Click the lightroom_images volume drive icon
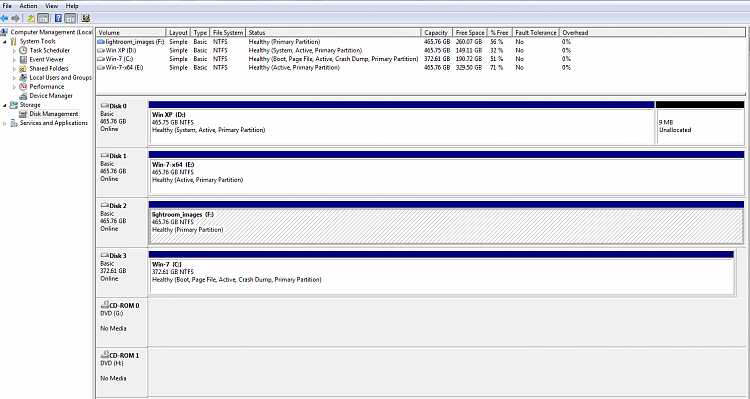Screen dimensions: 750x399 point(100,42)
